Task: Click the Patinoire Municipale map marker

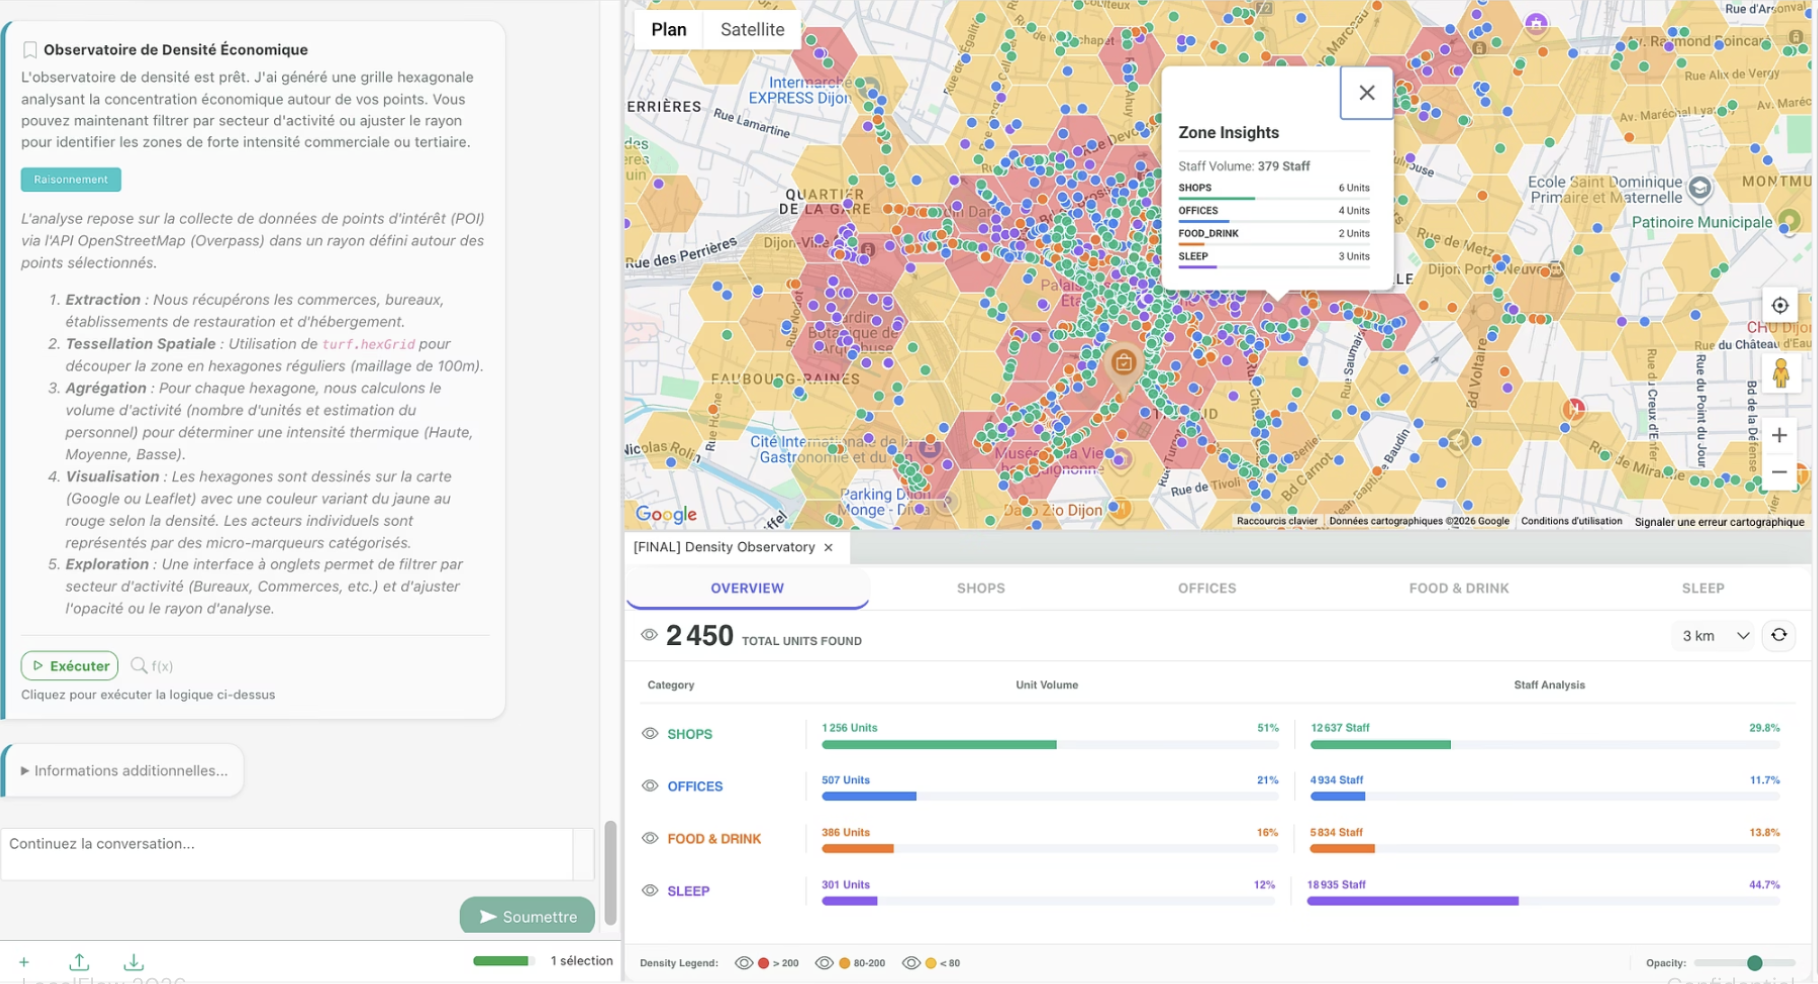Action: 1789,222
